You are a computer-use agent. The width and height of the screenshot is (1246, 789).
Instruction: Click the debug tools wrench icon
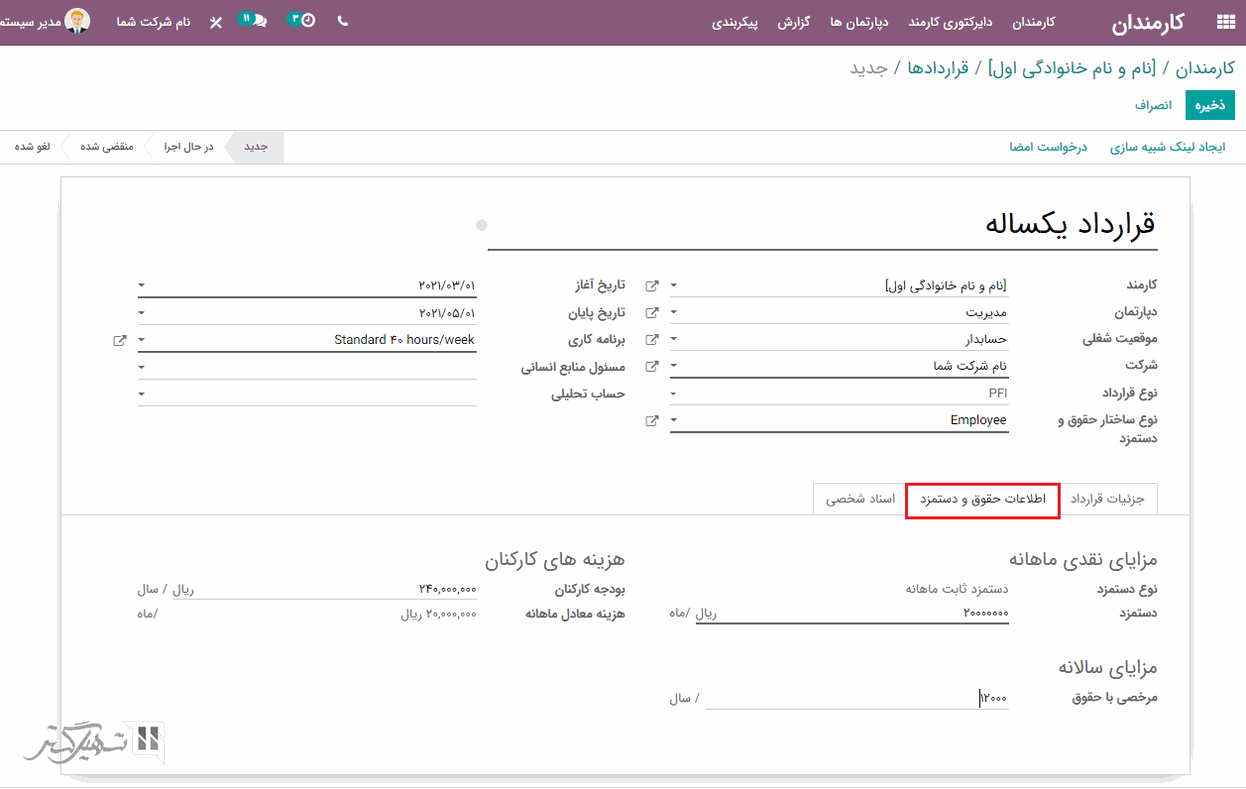click(x=216, y=22)
